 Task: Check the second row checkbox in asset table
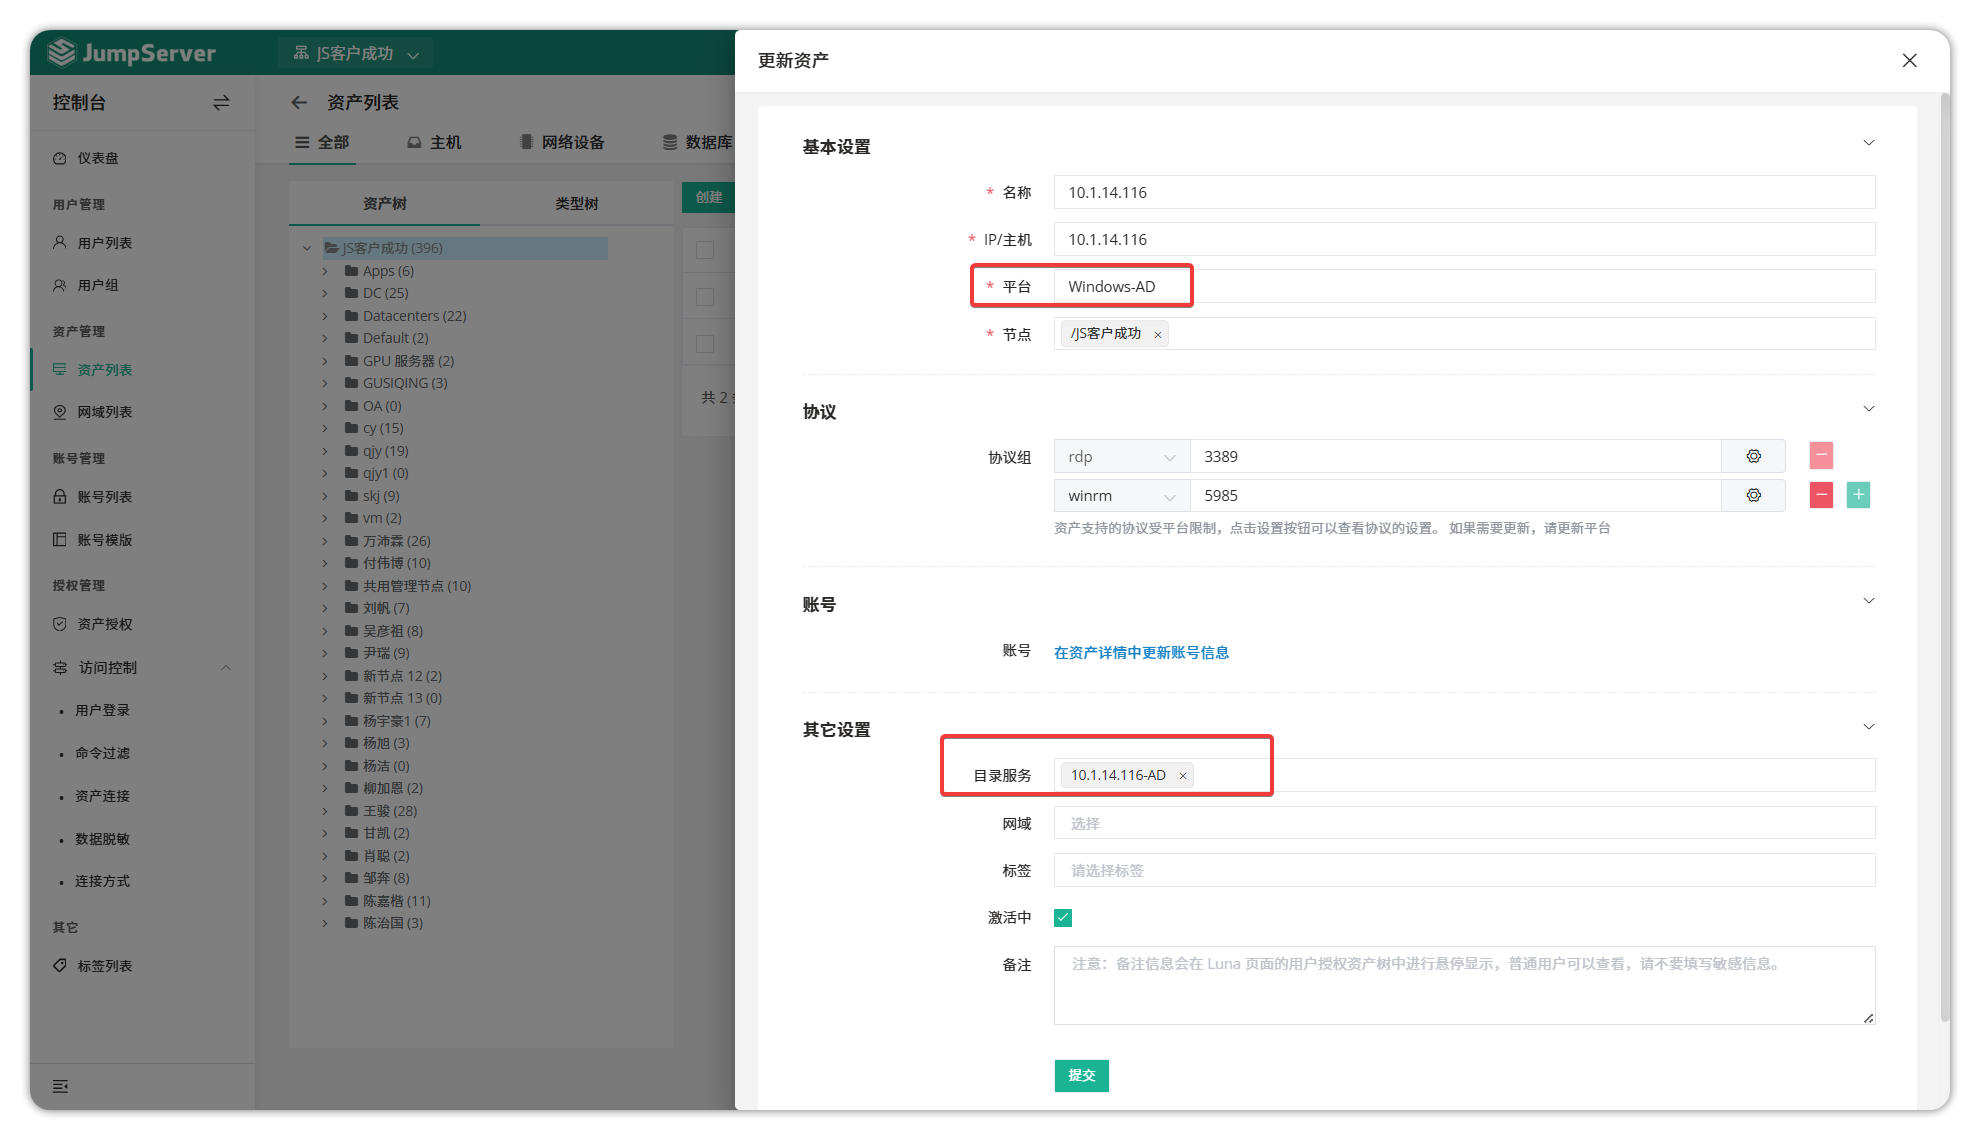click(x=705, y=297)
